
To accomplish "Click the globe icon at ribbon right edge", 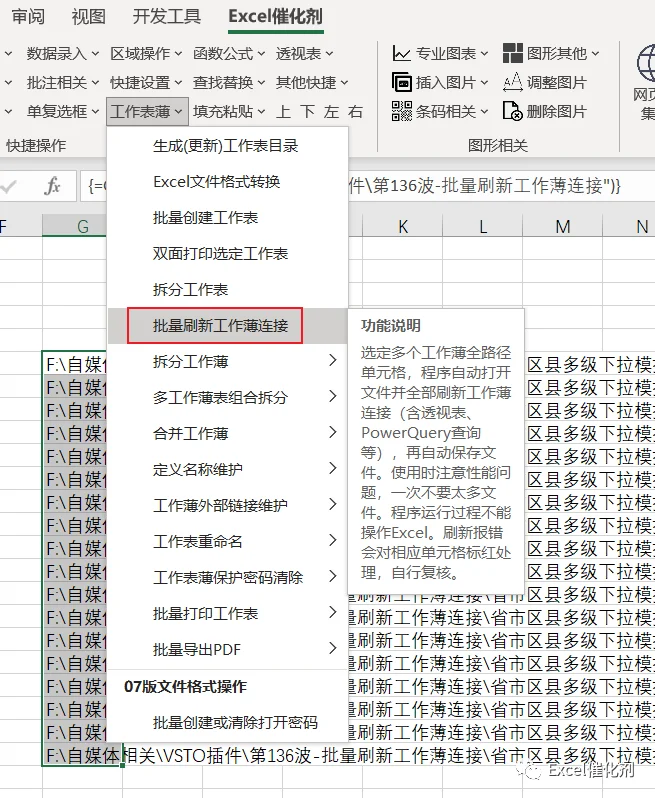I will (646, 64).
